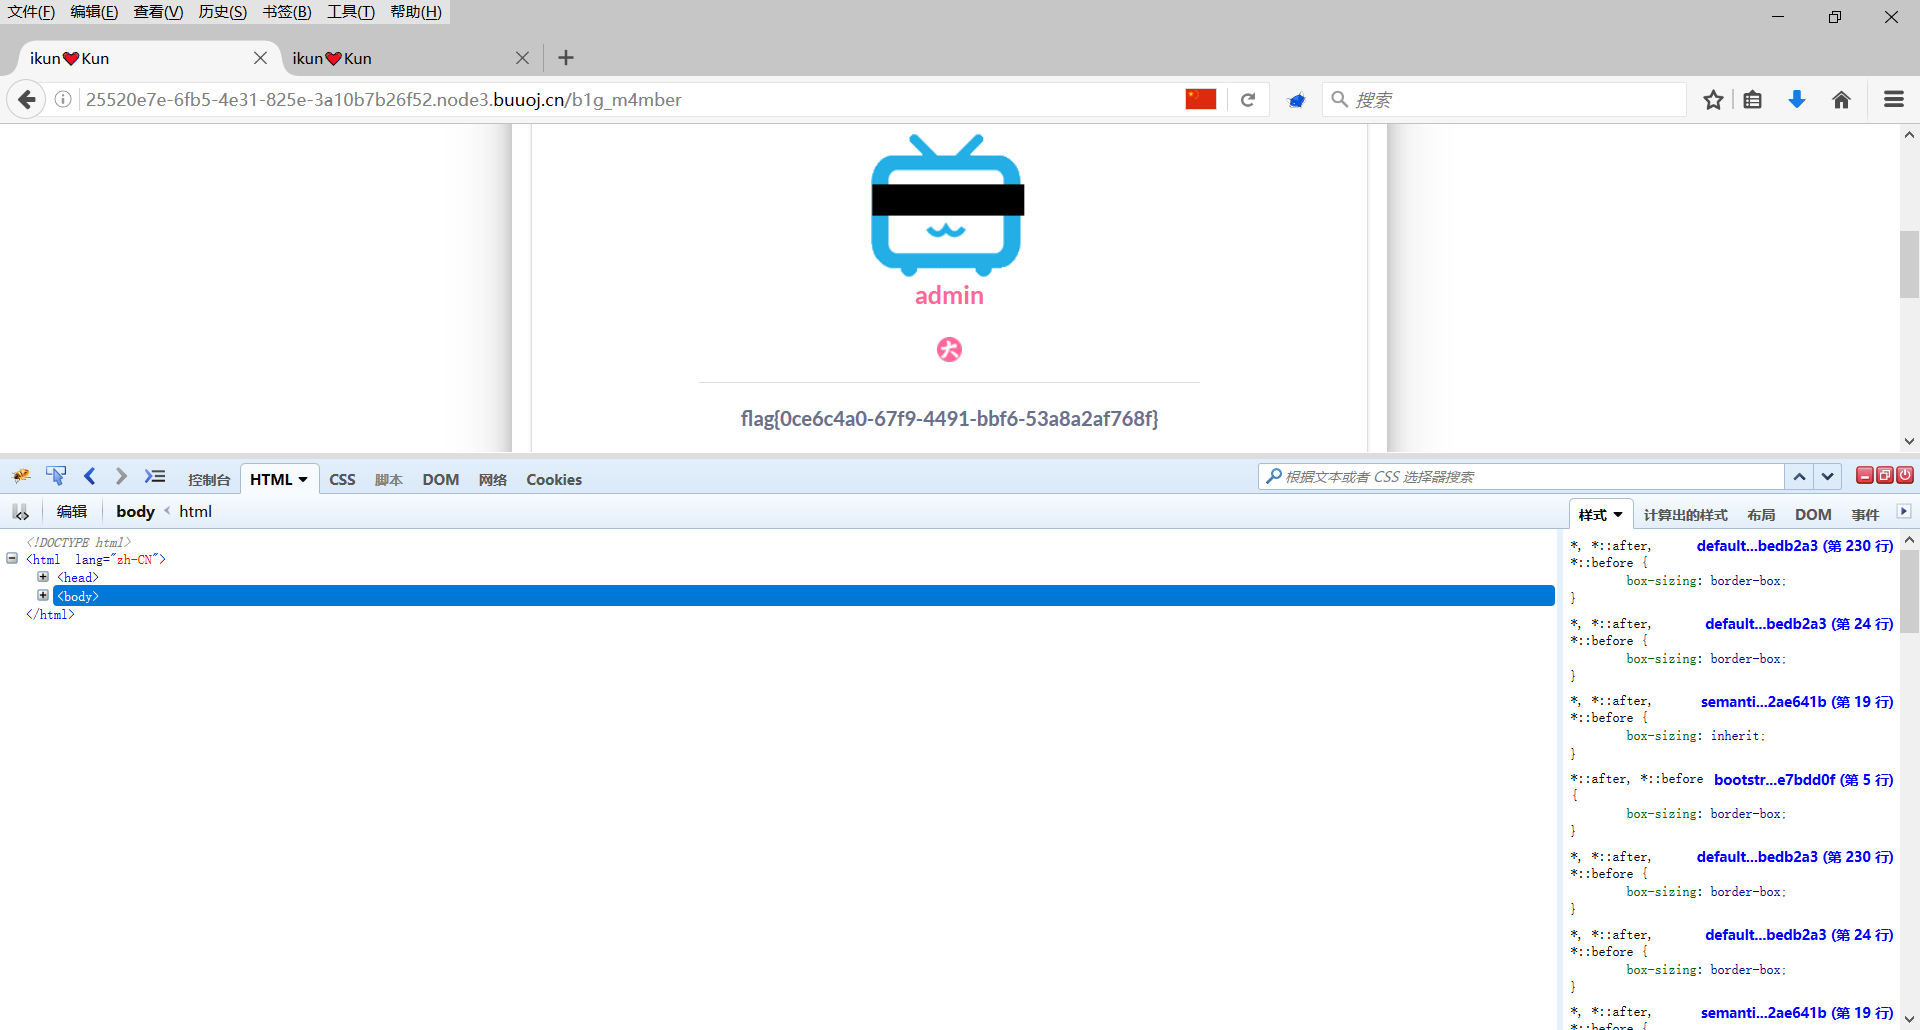Open the 计算出的样式 side tab
1920x1030 pixels.
tap(1686, 515)
